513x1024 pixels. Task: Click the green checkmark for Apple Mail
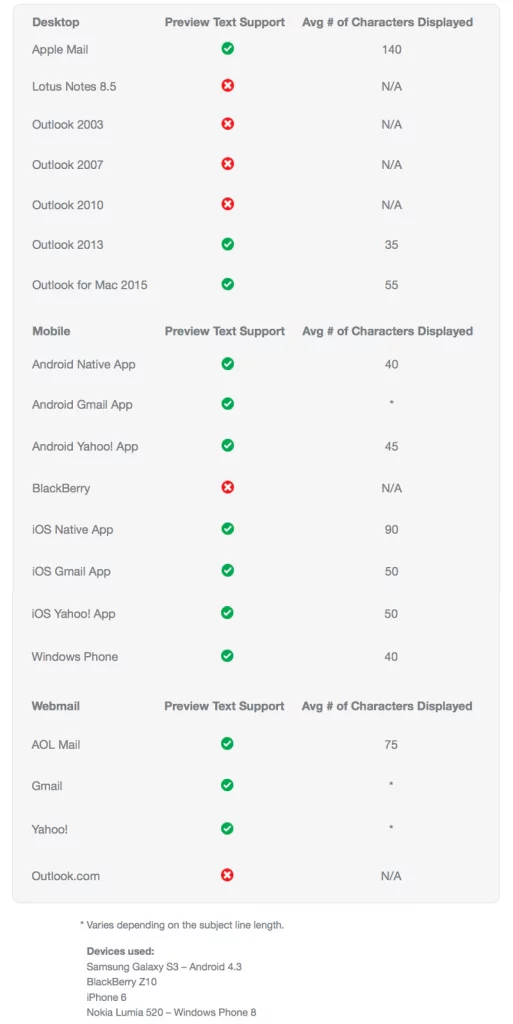(x=227, y=48)
